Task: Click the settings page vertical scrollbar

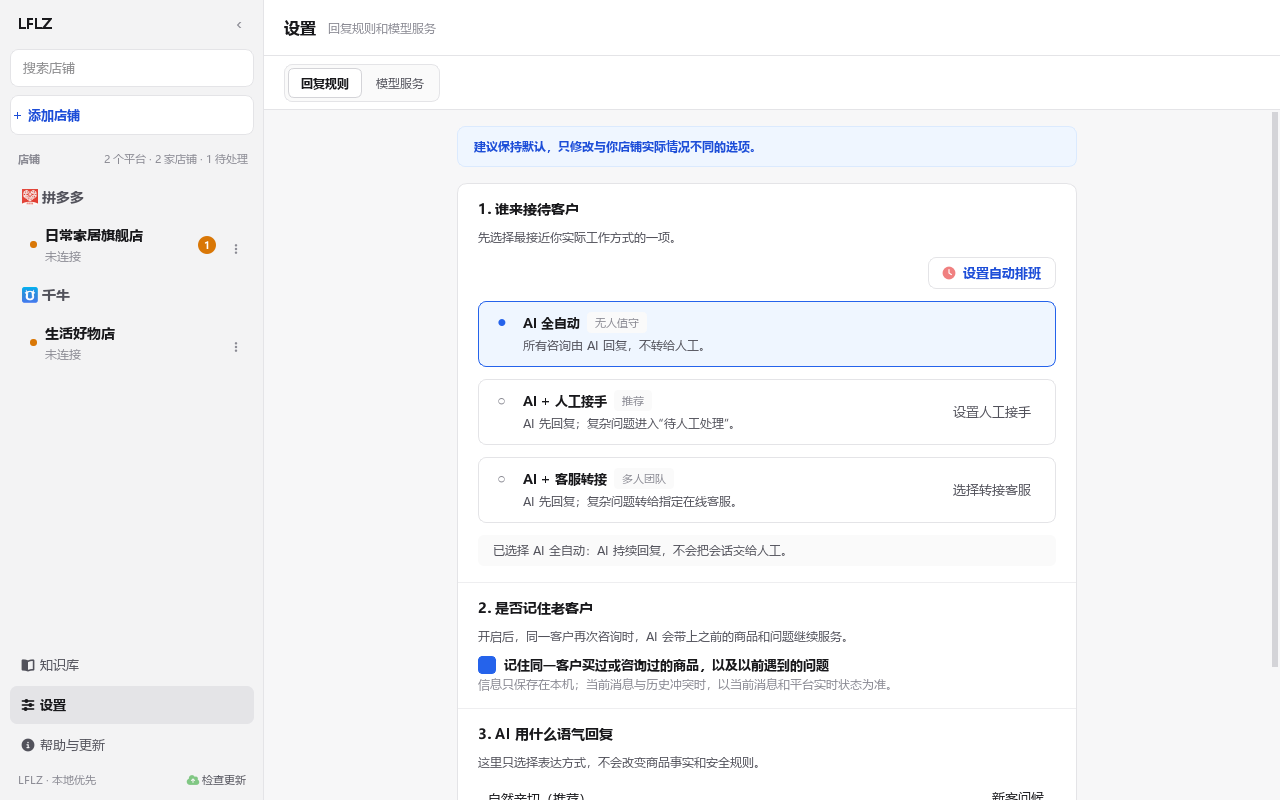Action: [x=1275, y=389]
